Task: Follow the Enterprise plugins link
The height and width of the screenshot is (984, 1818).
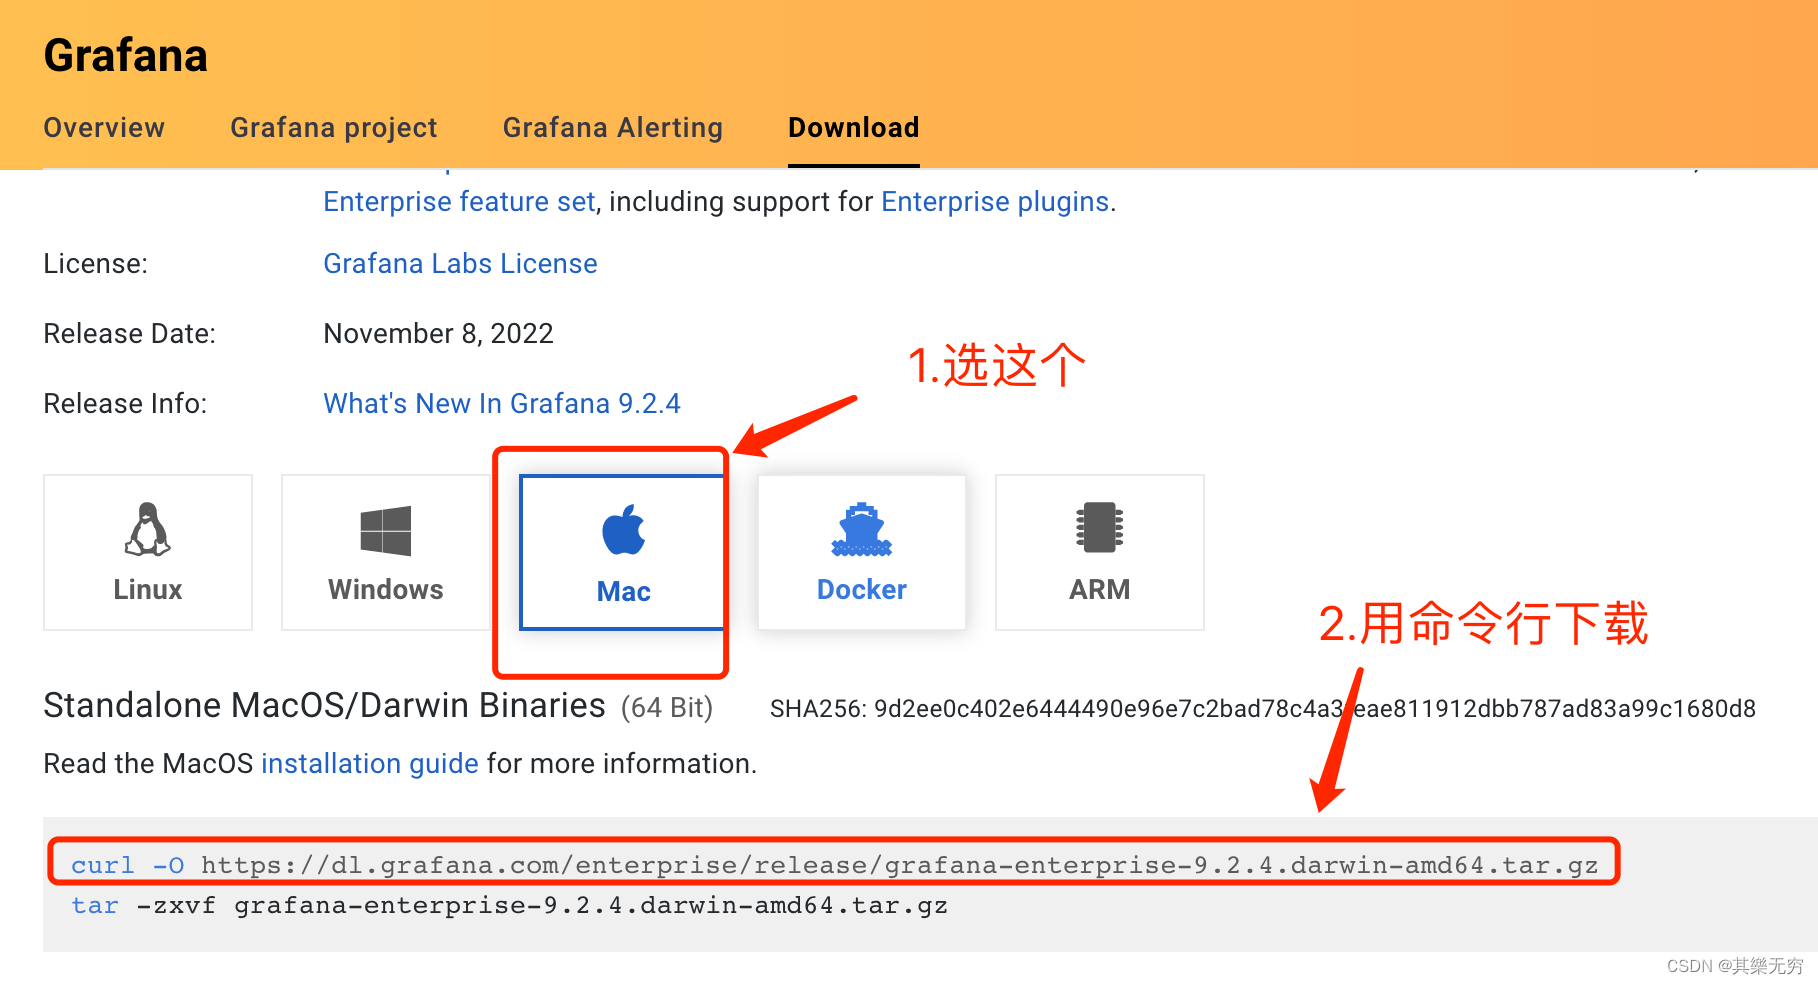Action: 995,202
